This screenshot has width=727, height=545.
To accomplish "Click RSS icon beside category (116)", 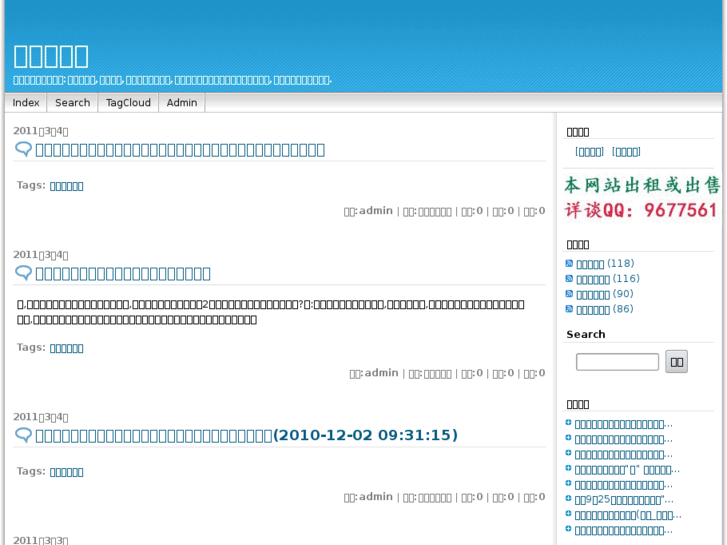I will pos(569,279).
